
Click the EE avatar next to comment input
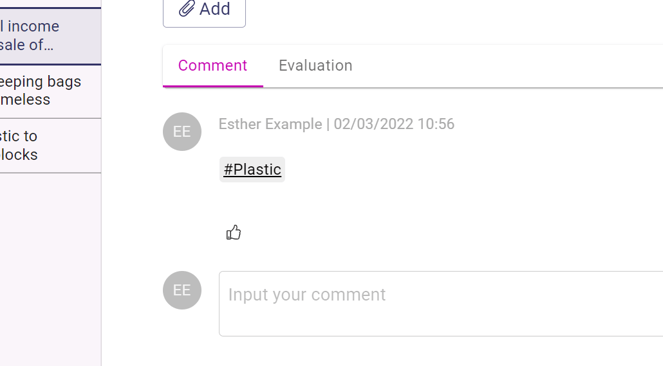182,290
